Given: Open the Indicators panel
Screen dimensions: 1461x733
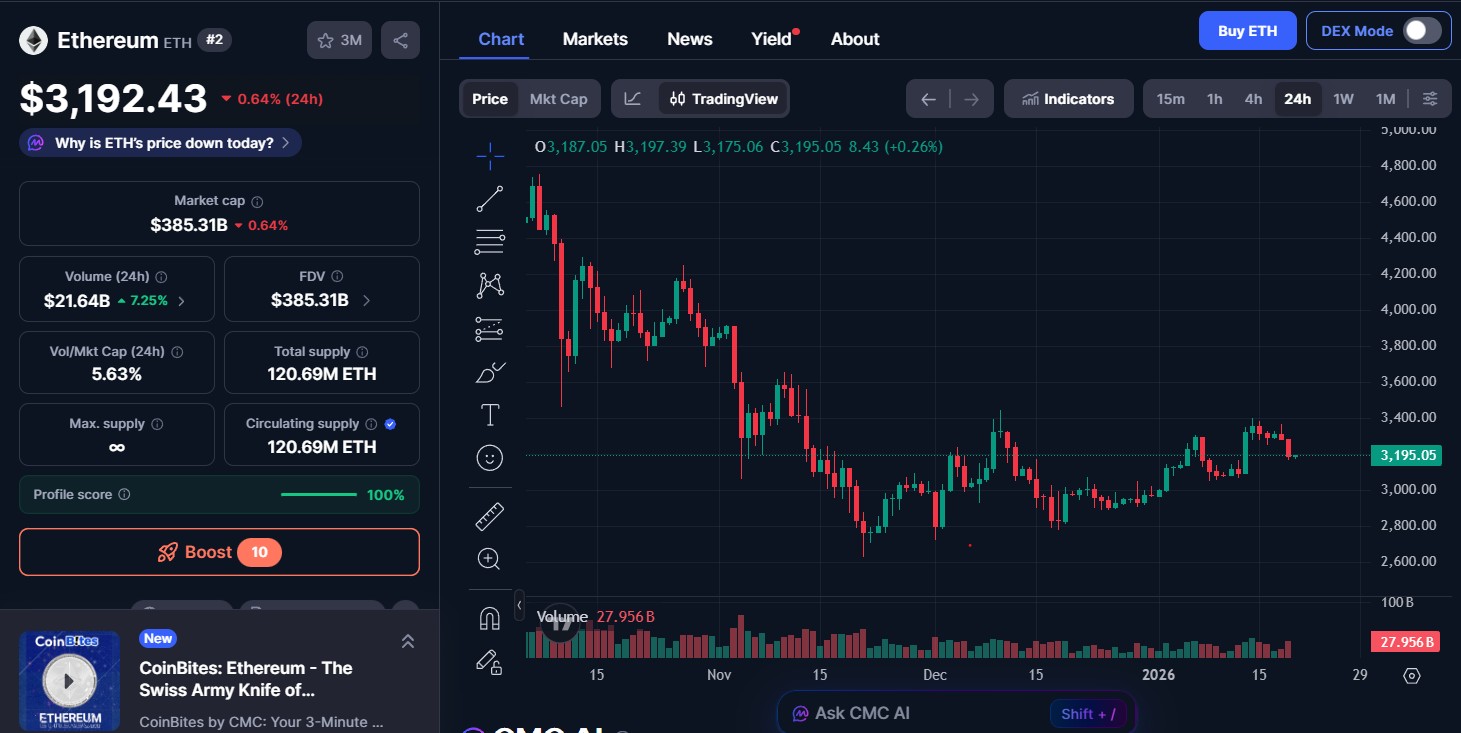Looking at the screenshot, I should (1068, 98).
